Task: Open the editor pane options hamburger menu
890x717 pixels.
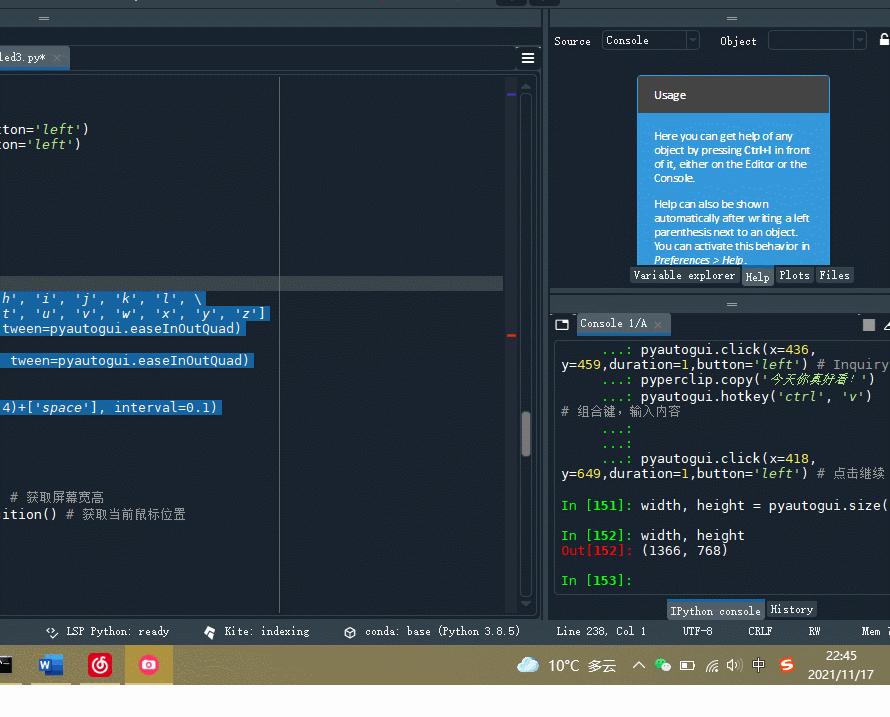Action: [528, 58]
